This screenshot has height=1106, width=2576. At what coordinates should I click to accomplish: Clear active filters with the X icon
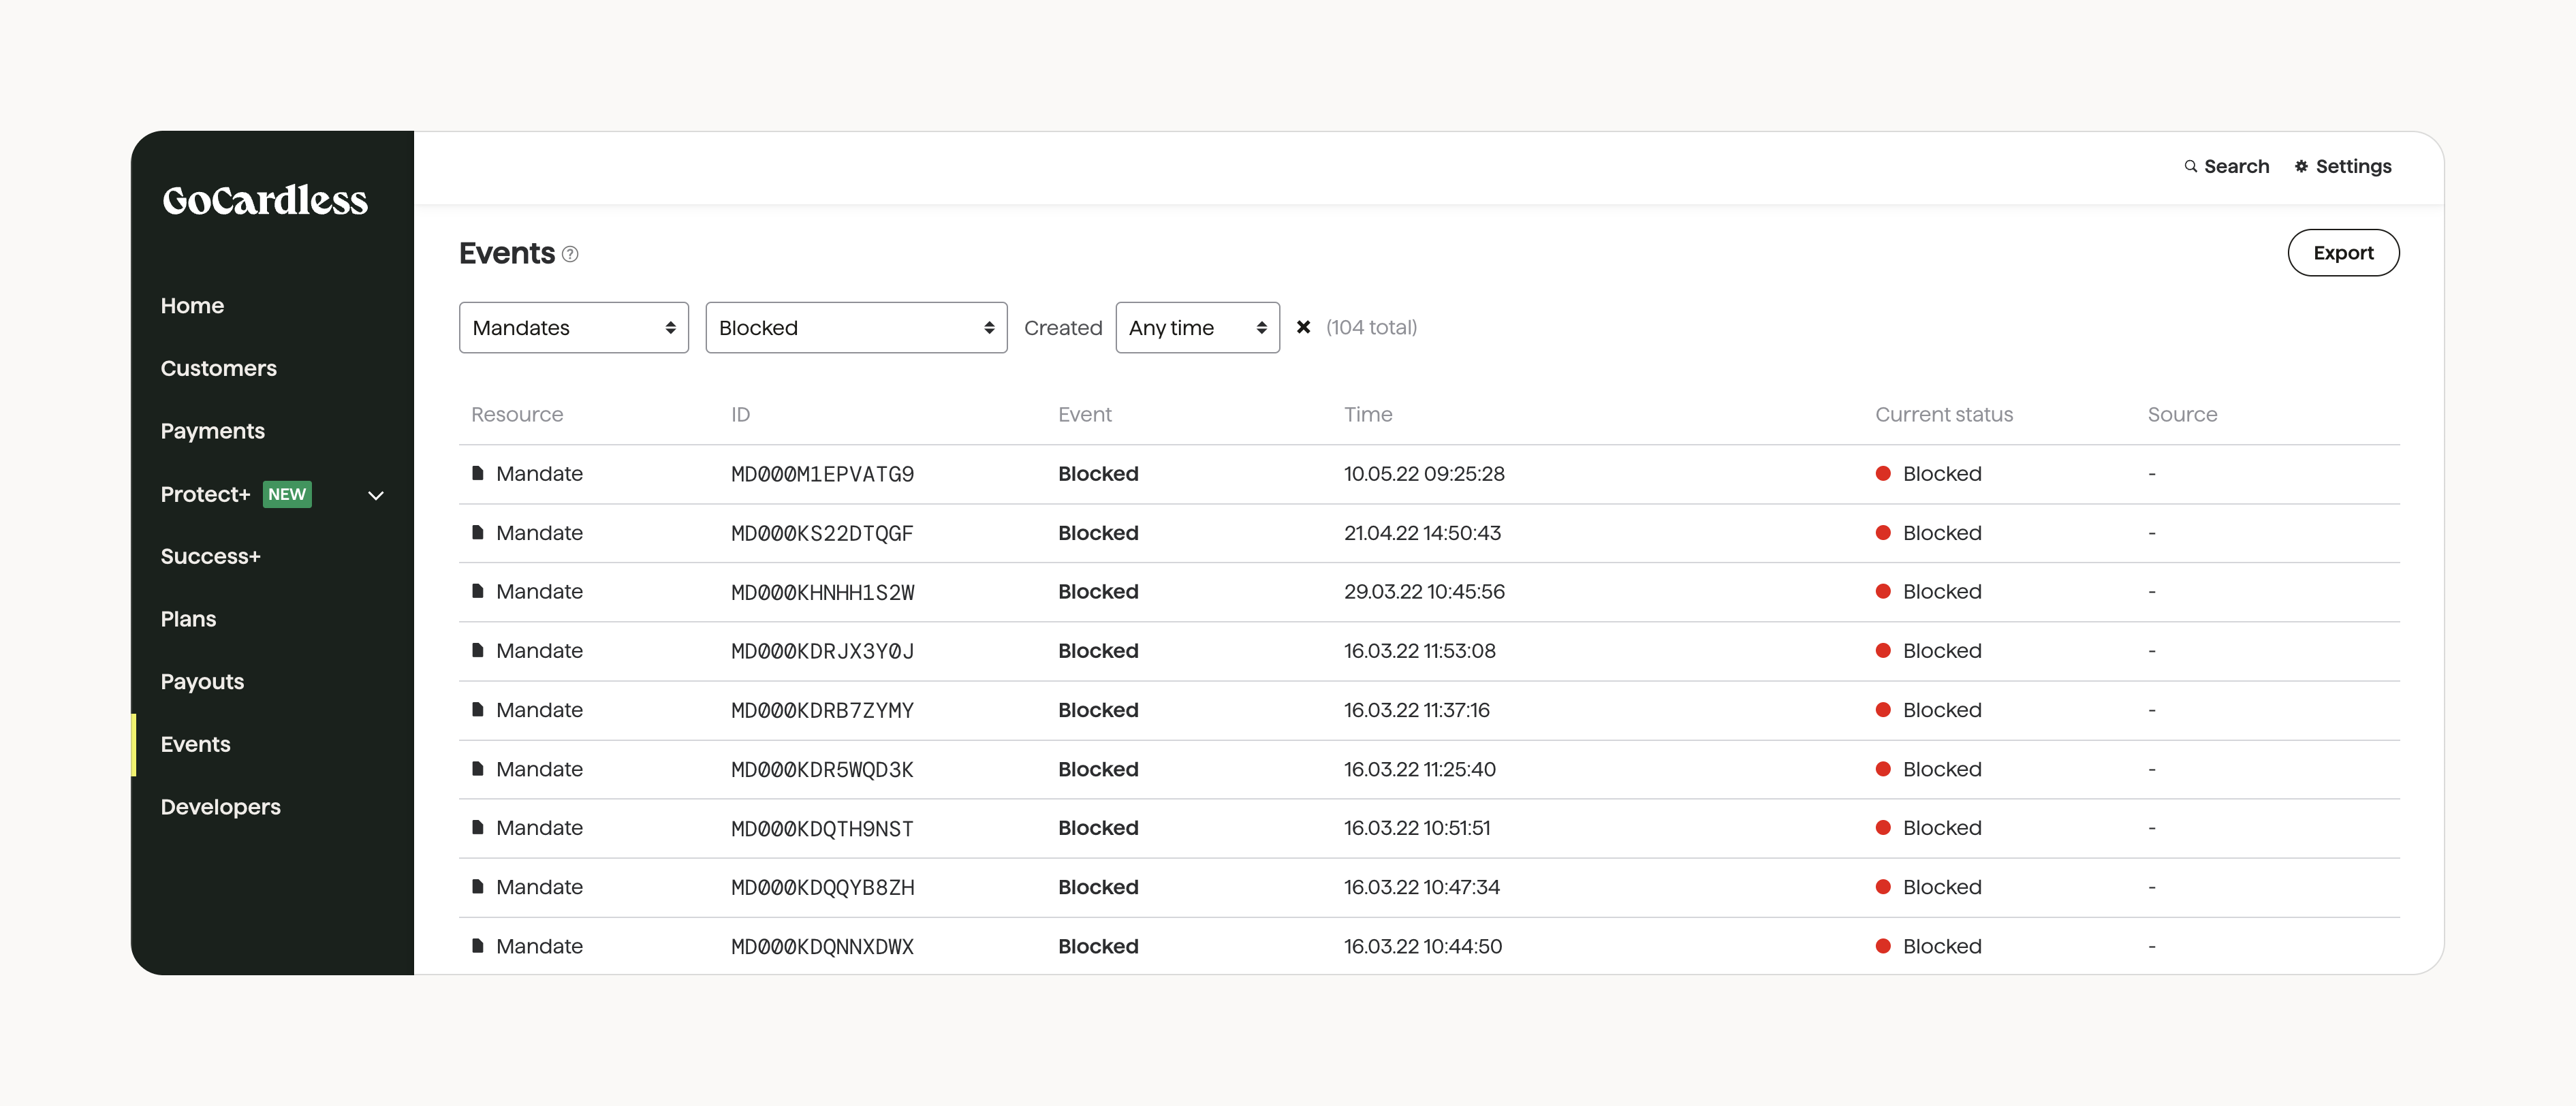[x=1303, y=327]
